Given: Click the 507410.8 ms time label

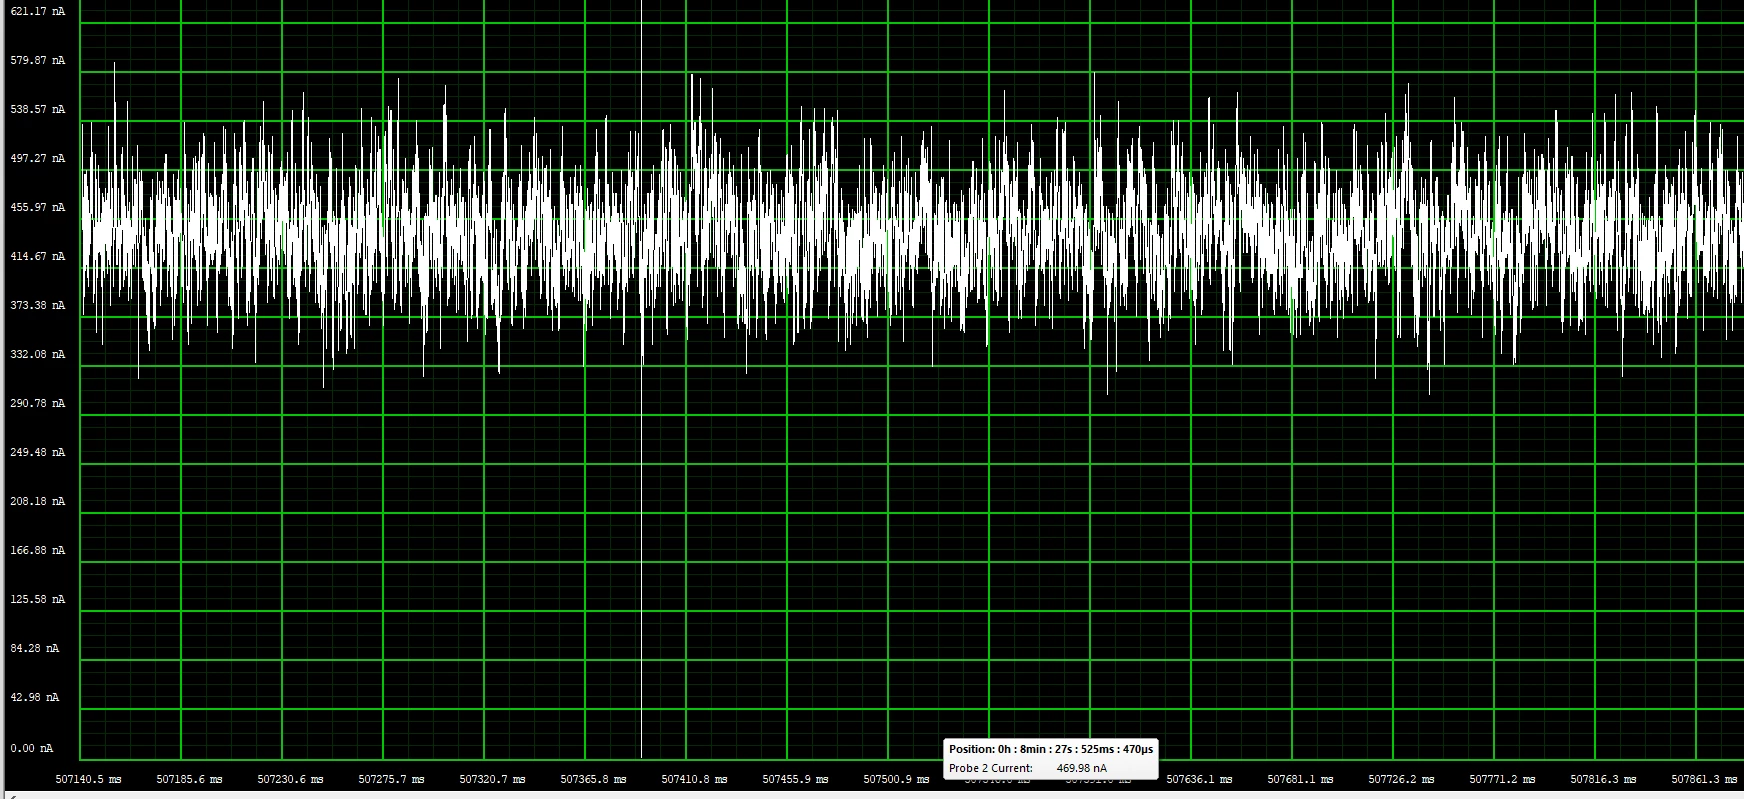Looking at the screenshot, I should [694, 779].
